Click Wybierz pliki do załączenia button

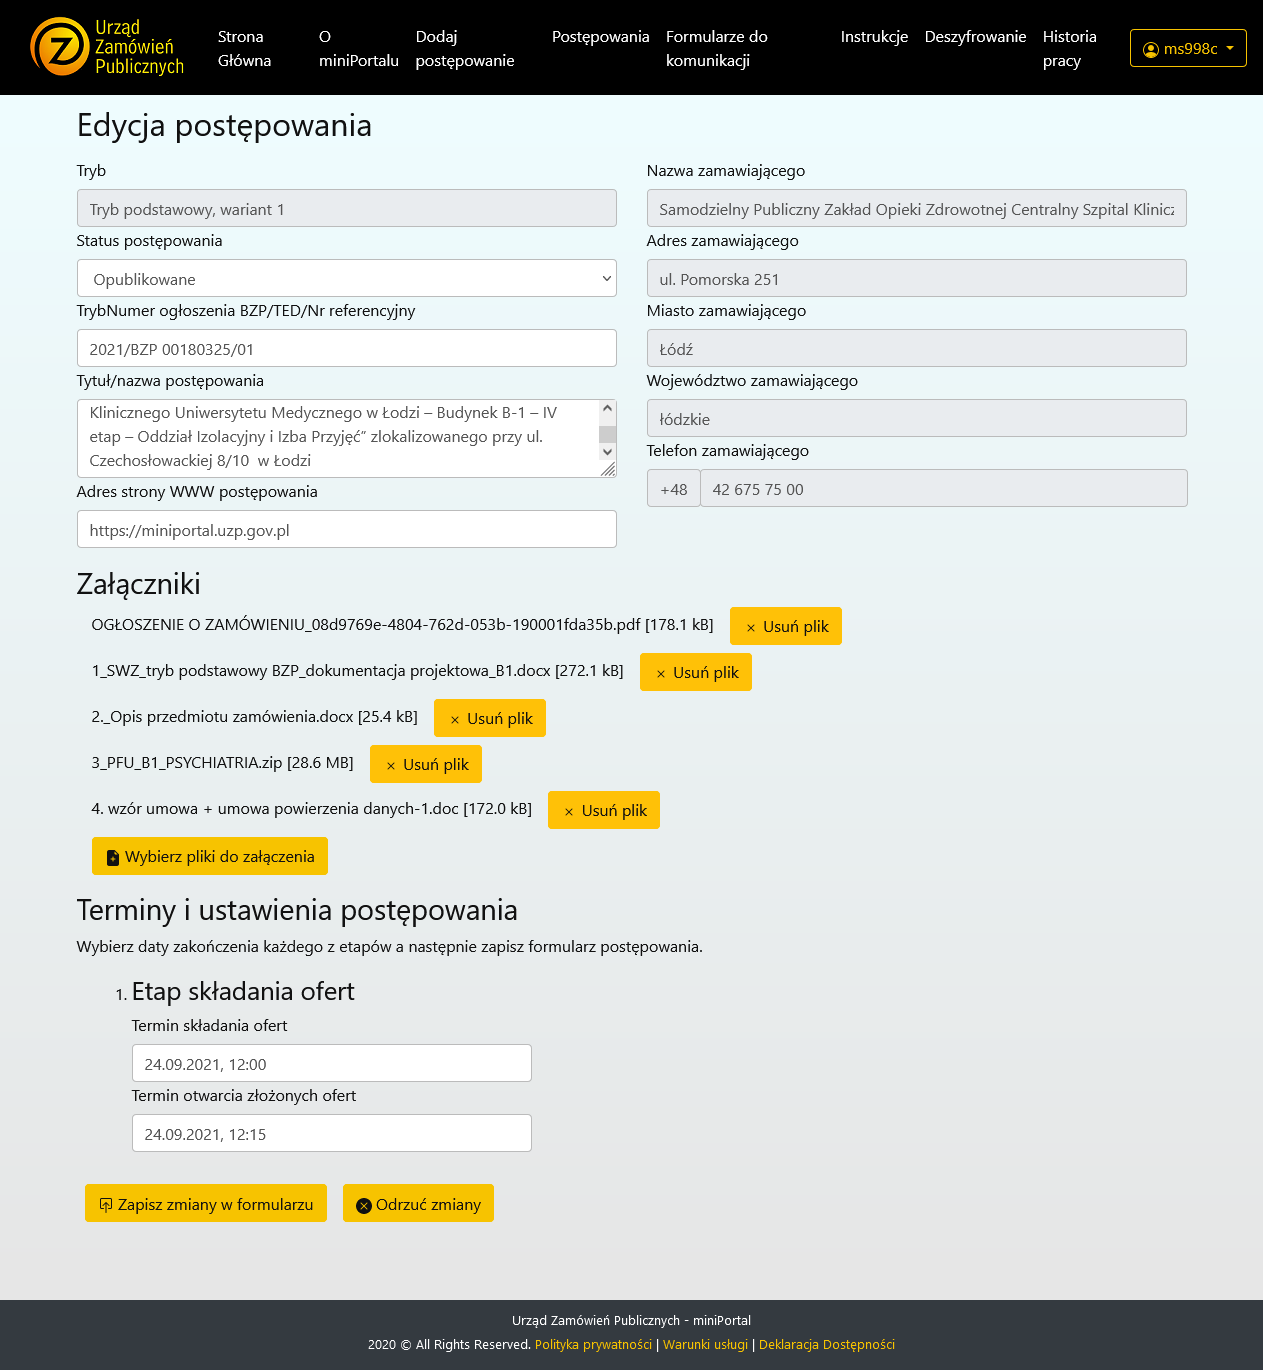(x=209, y=856)
